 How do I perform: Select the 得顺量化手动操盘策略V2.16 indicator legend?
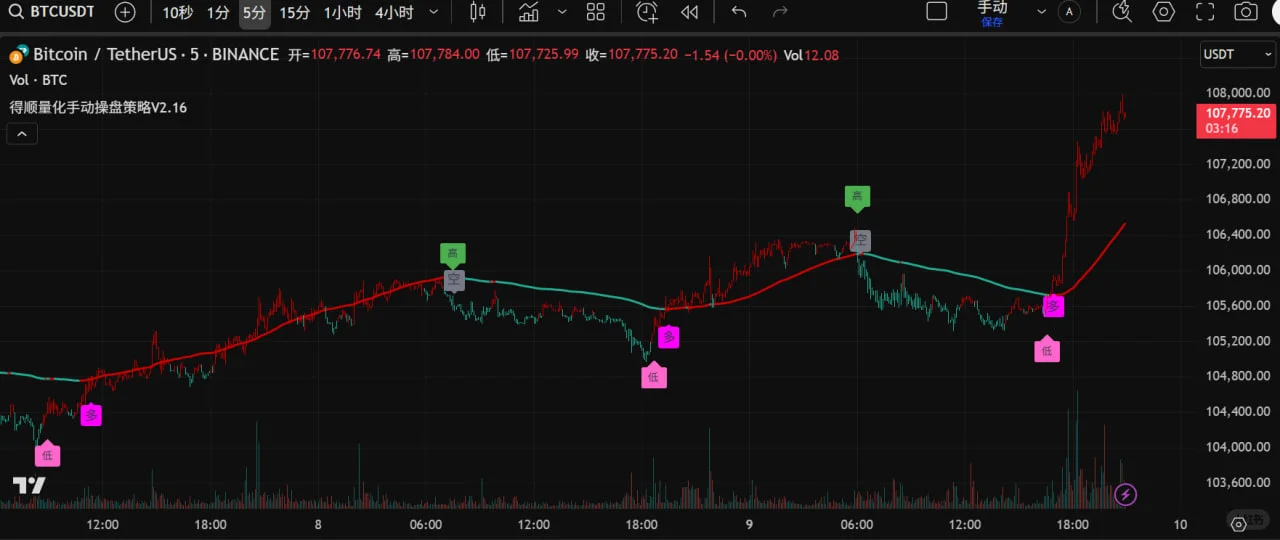pyautogui.click(x=98, y=107)
